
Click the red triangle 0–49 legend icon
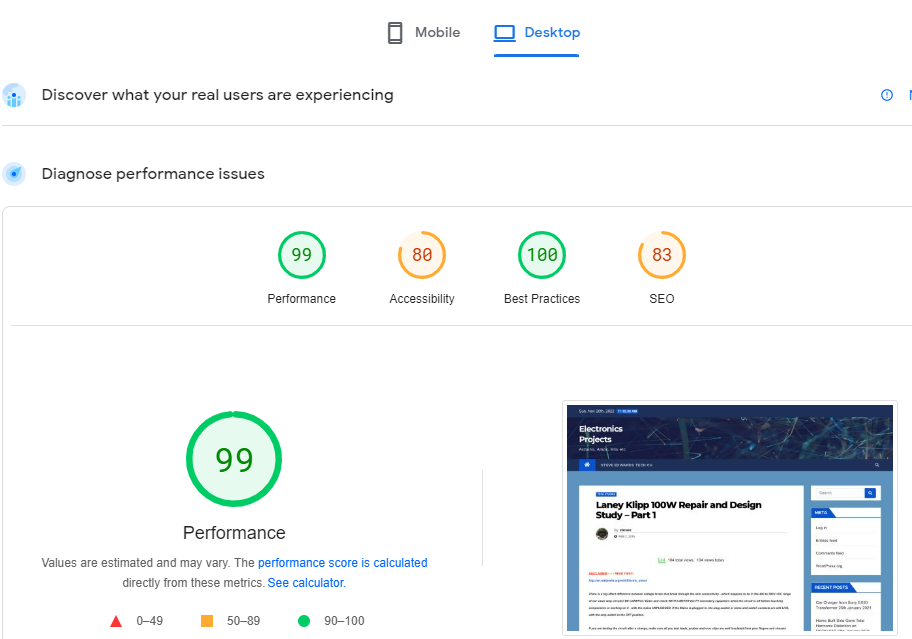[116, 621]
